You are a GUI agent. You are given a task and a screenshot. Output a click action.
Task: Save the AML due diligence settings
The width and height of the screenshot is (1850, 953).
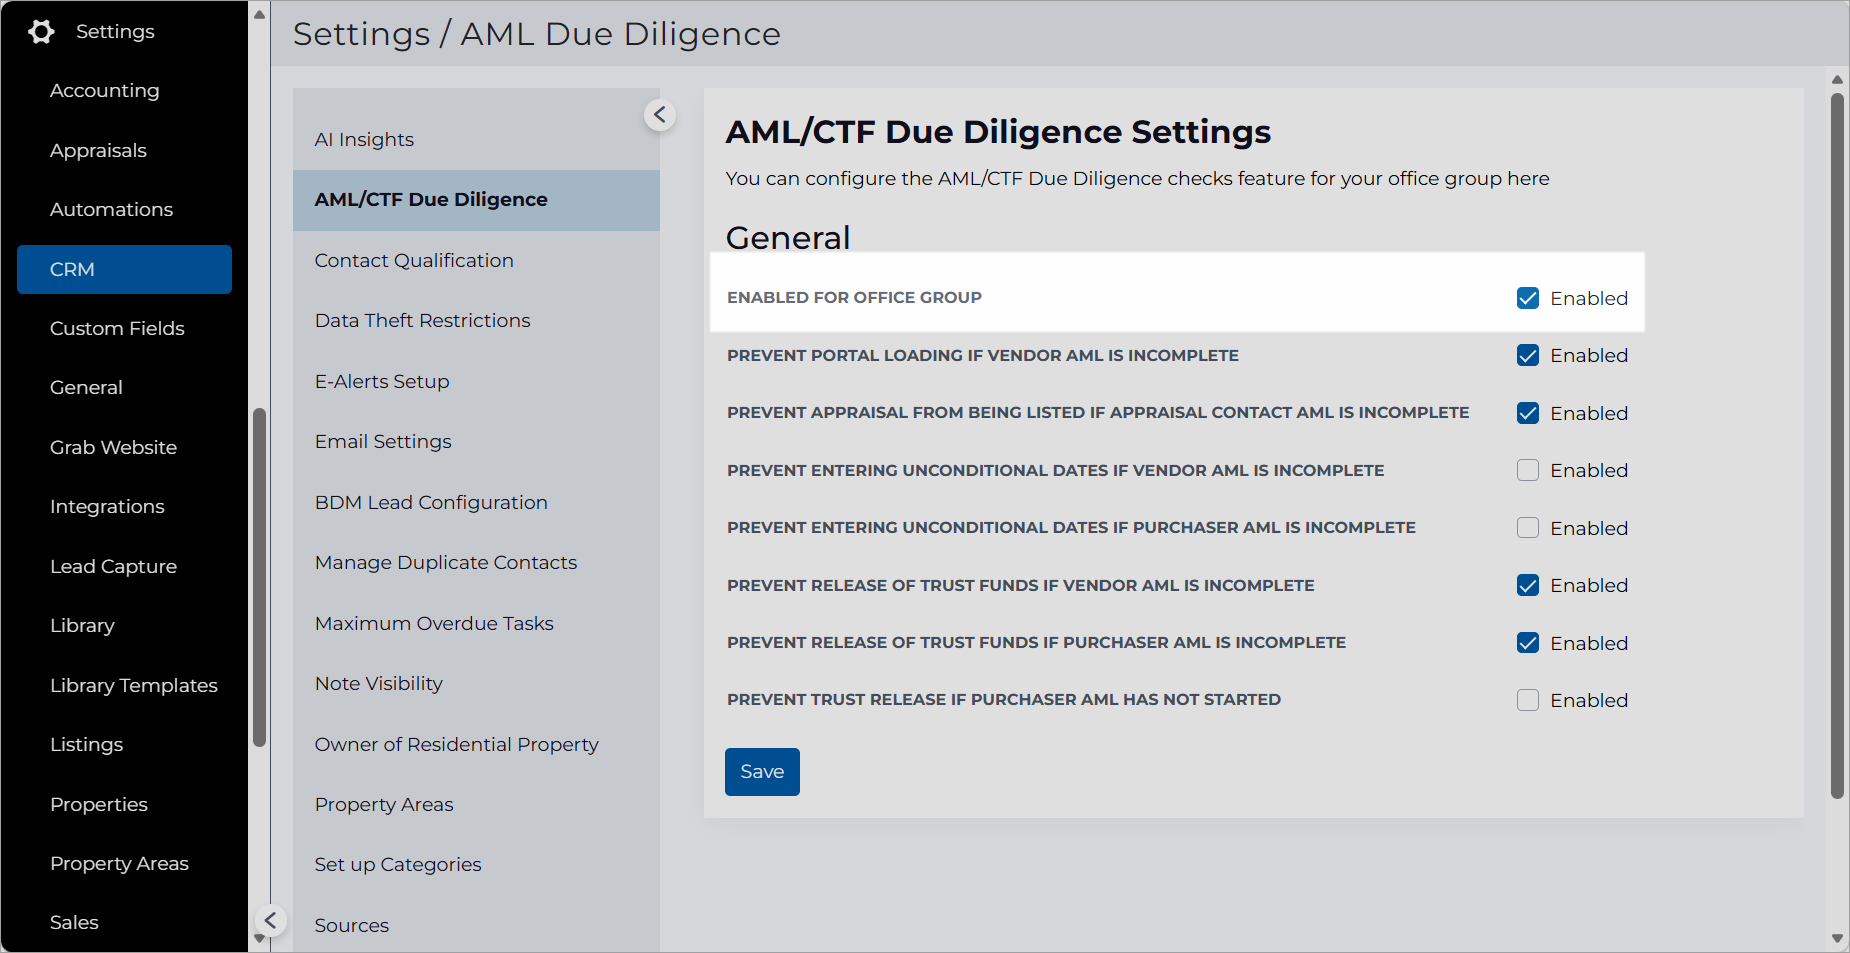pos(762,772)
